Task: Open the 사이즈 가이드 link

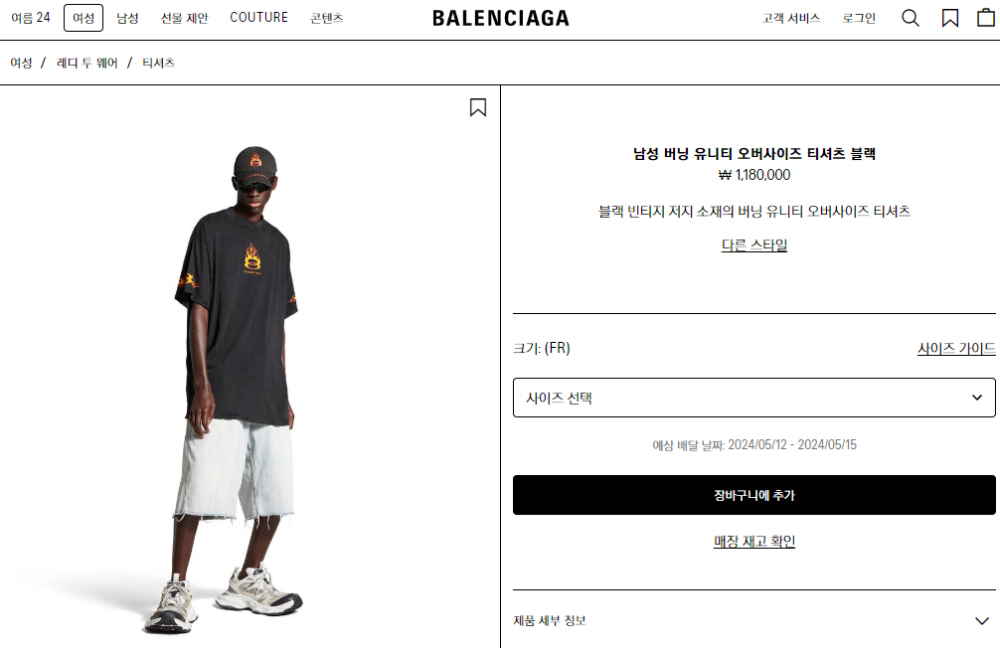Action: tap(956, 348)
